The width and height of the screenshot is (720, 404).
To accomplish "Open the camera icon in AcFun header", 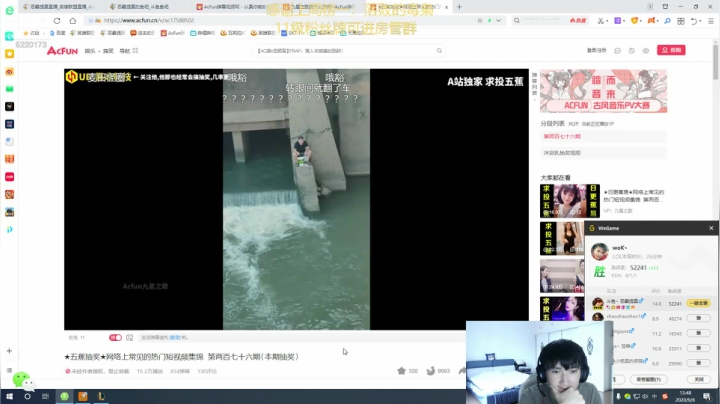I will tap(646, 50).
